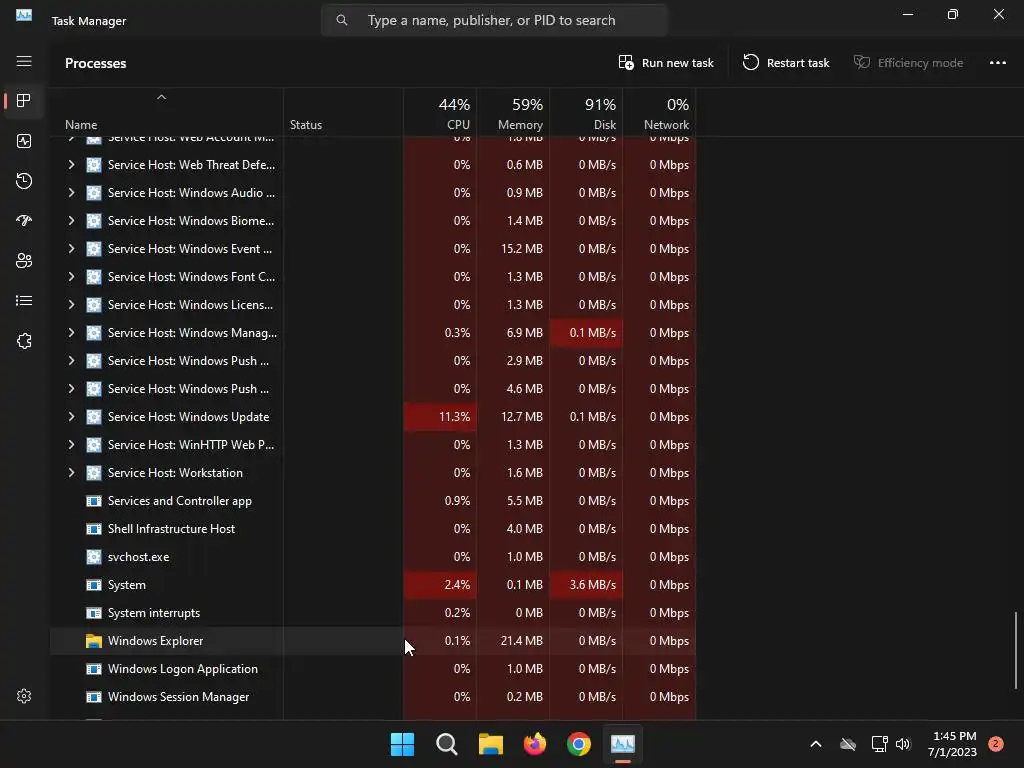This screenshot has width=1024, height=768.
Task: Click the Windows Explorer folder icon
Action: tap(94, 641)
